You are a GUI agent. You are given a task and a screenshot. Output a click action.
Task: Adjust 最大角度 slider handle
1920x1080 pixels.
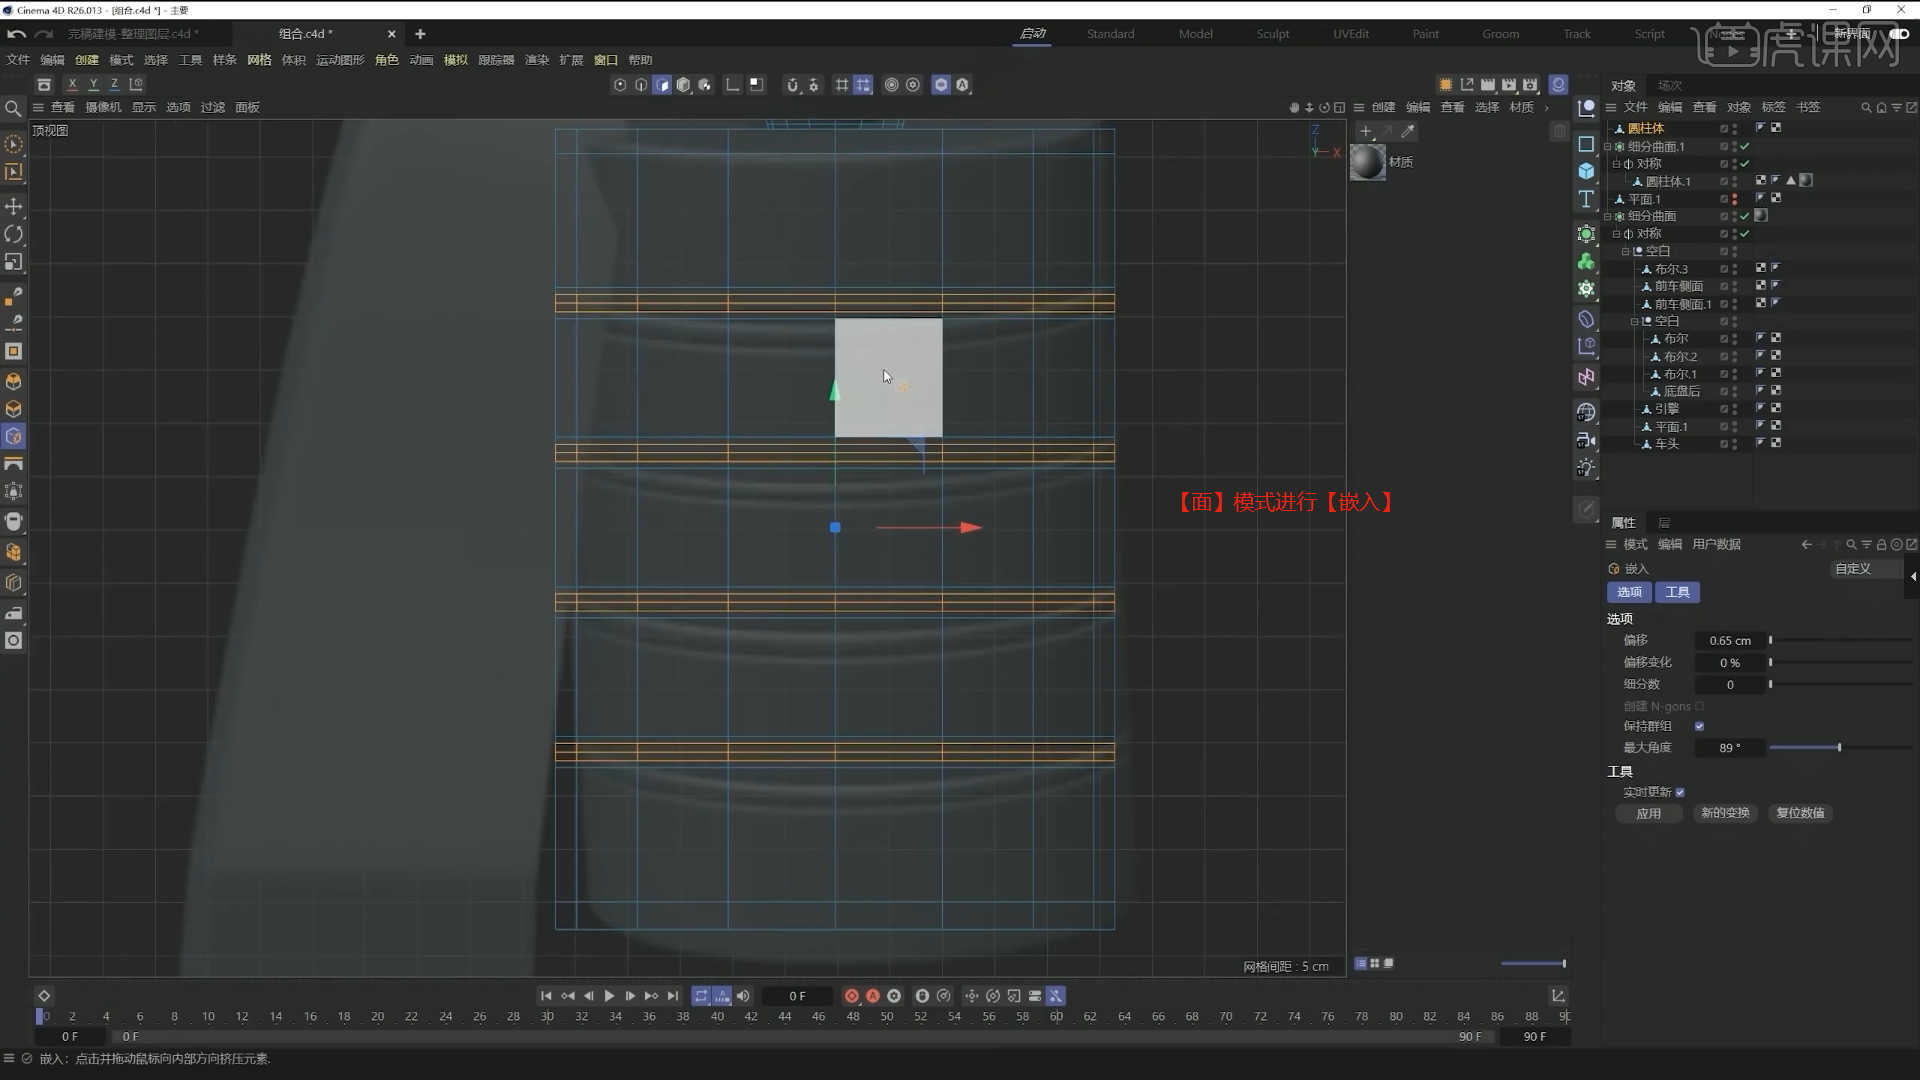click(1839, 748)
